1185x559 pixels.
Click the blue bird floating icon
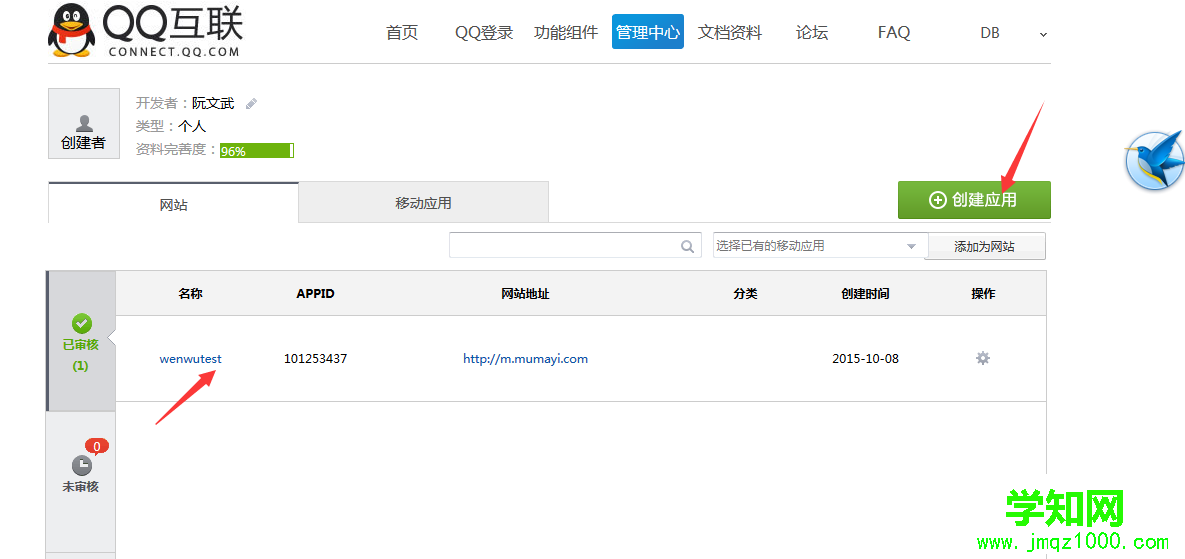(x=1154, y=159)
